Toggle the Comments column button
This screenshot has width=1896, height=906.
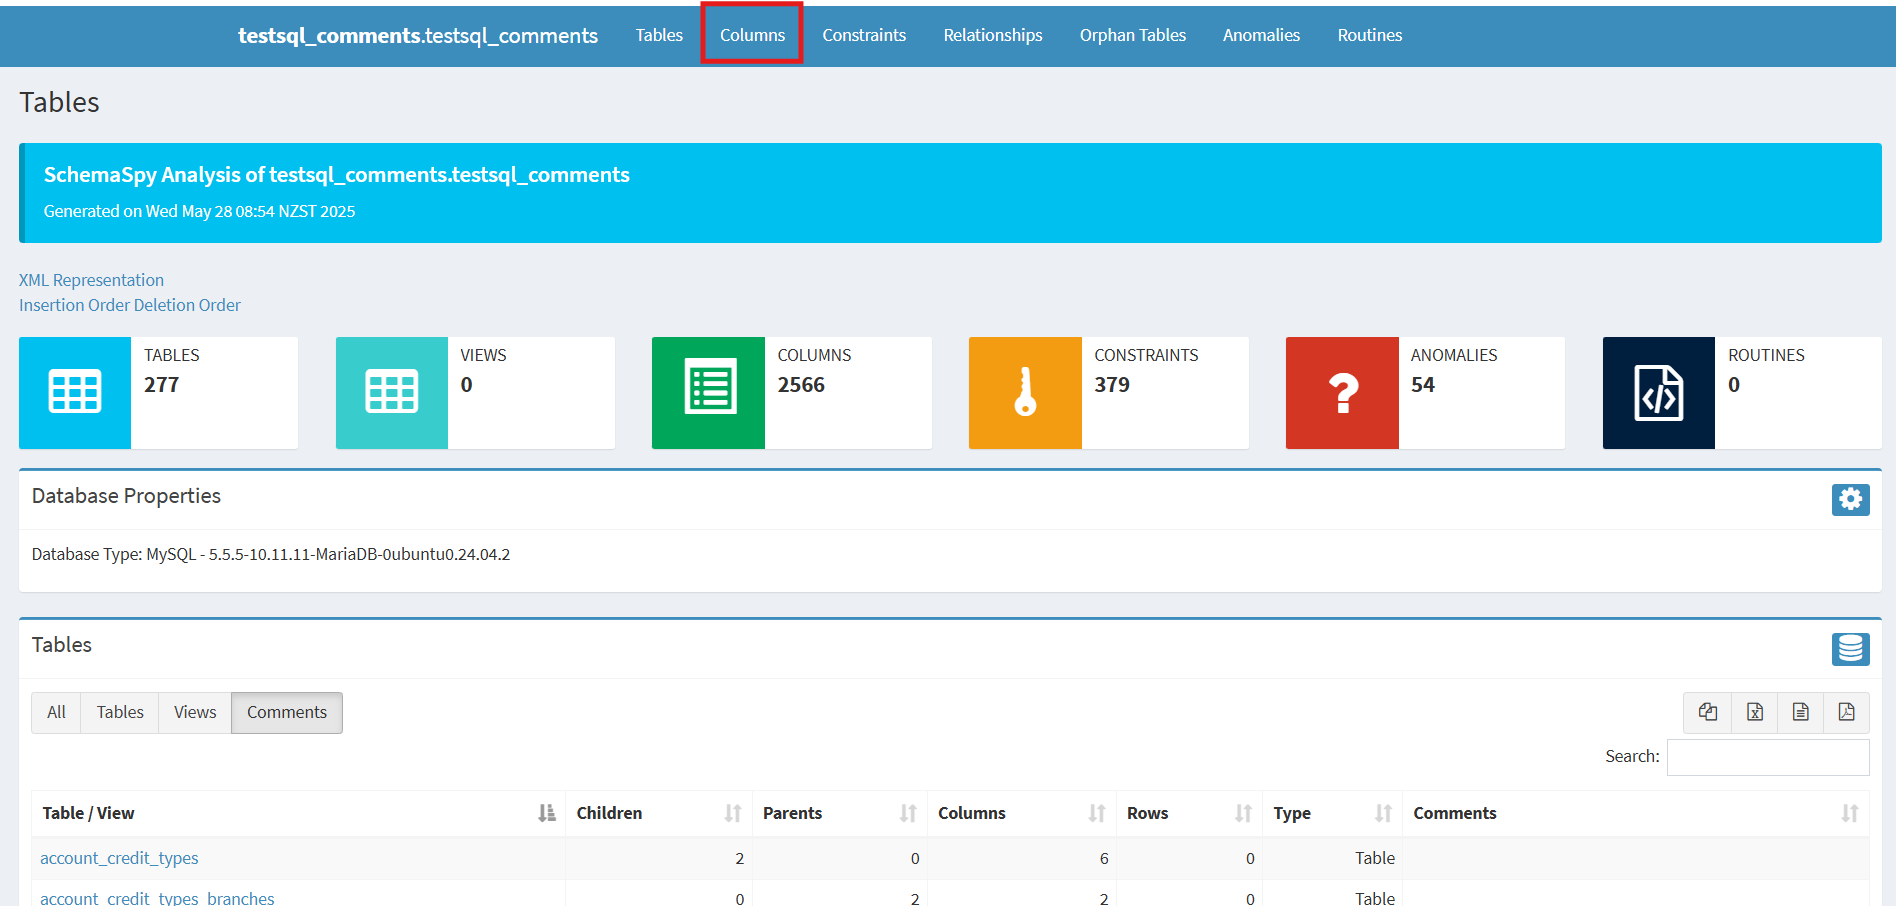click(287, 712)
